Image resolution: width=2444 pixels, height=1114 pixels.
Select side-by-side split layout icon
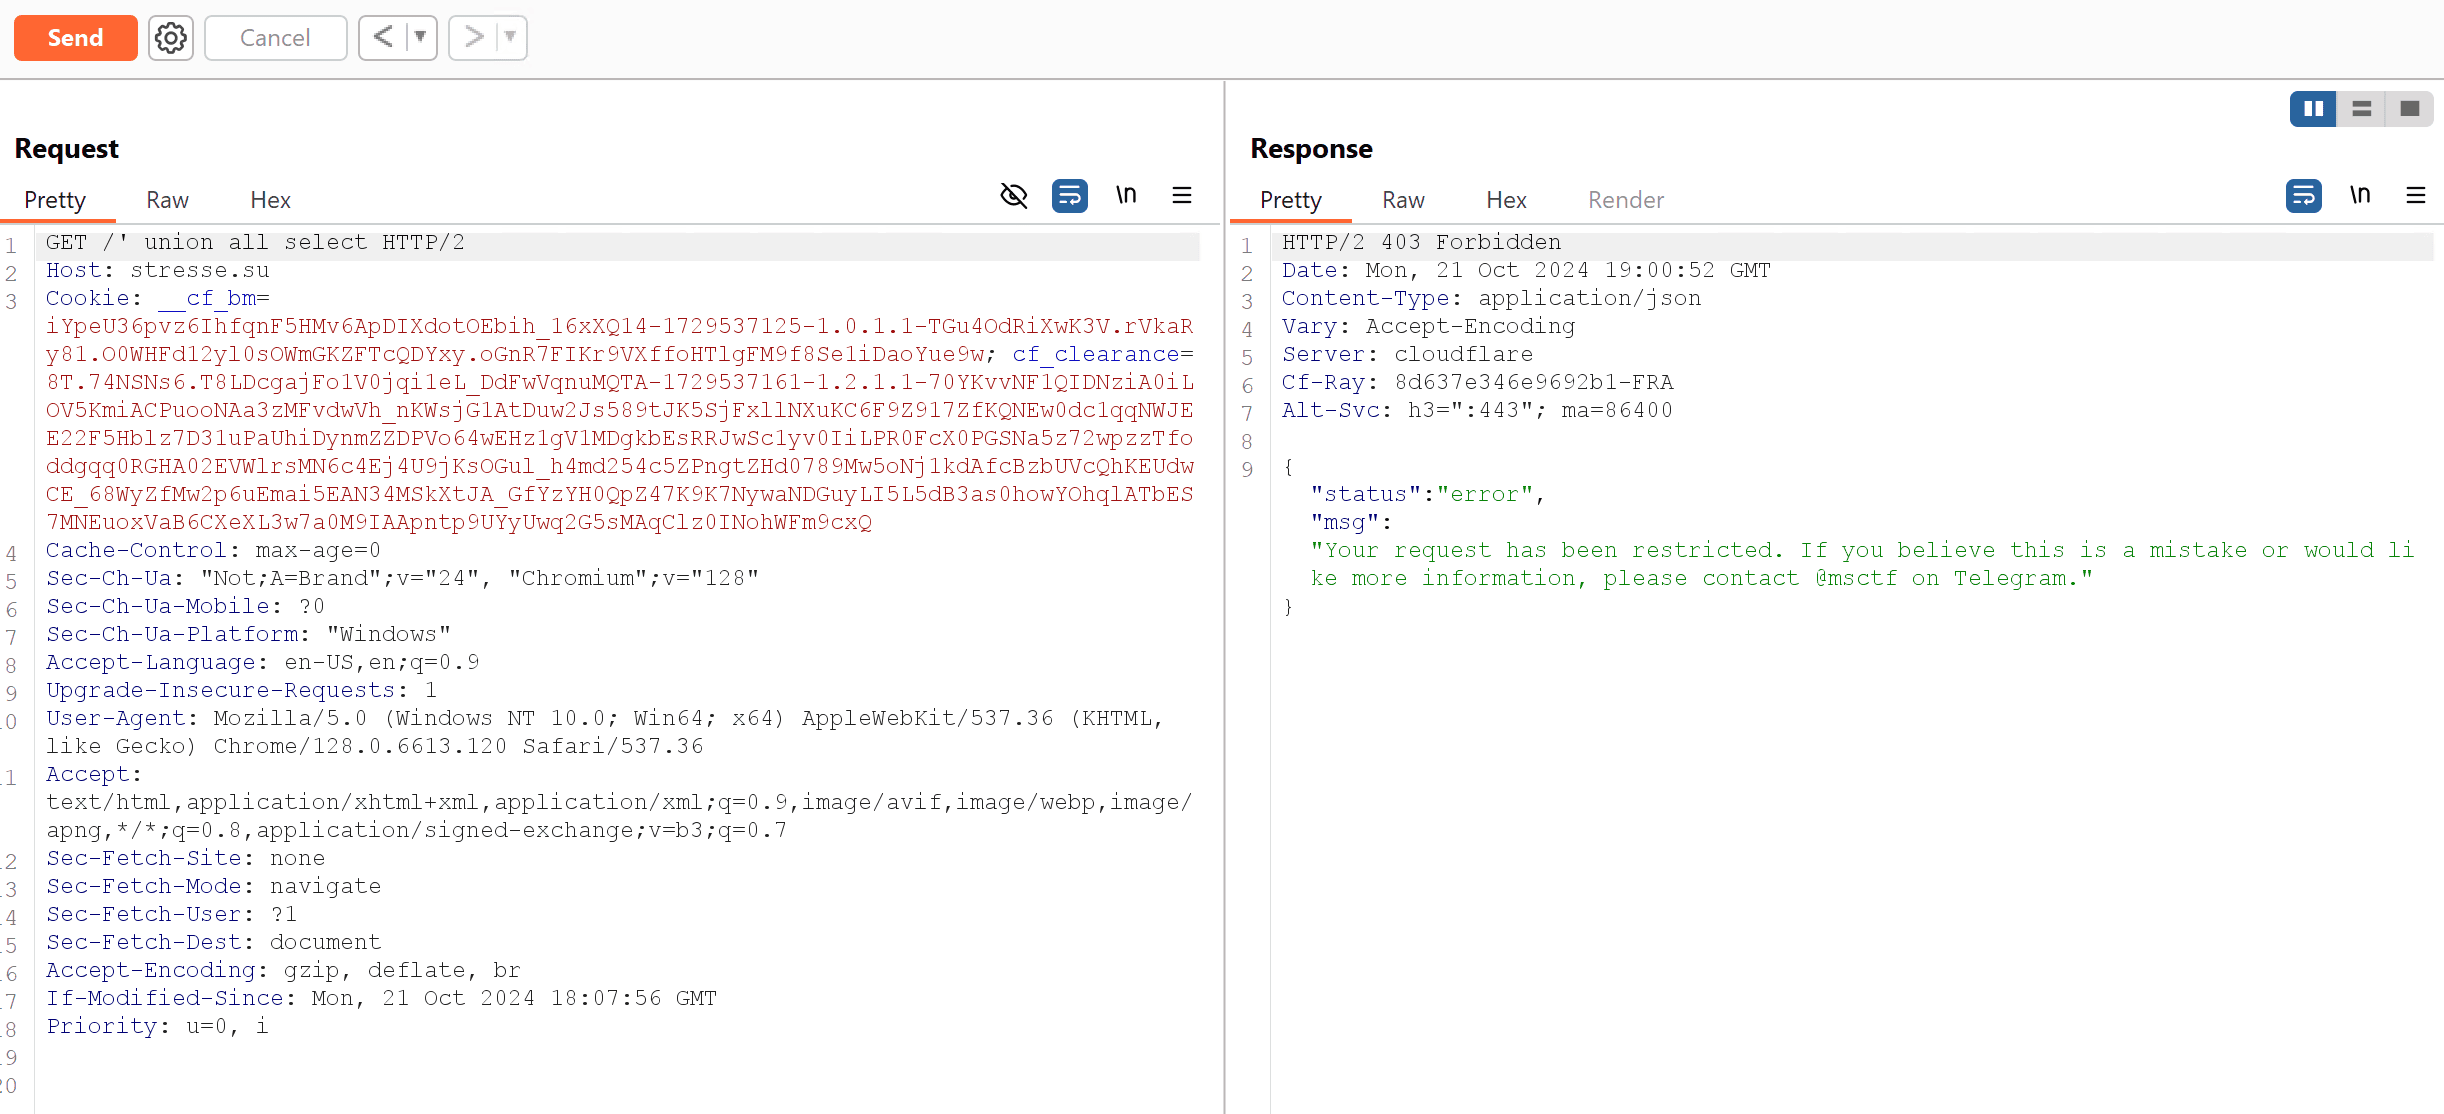coord(2313,108)
